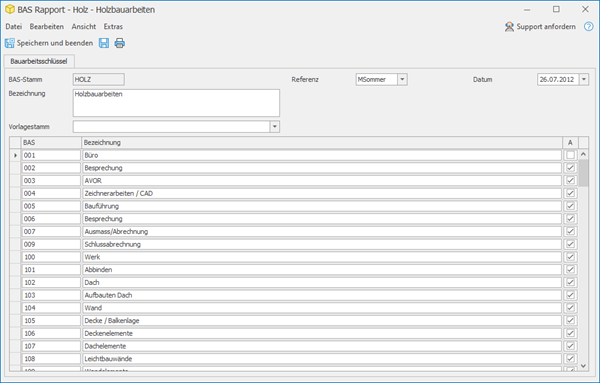Click BAS cell 004
The width and height of the screenshot is (600, 383).
pyautogui.click(x=51, y=193)
